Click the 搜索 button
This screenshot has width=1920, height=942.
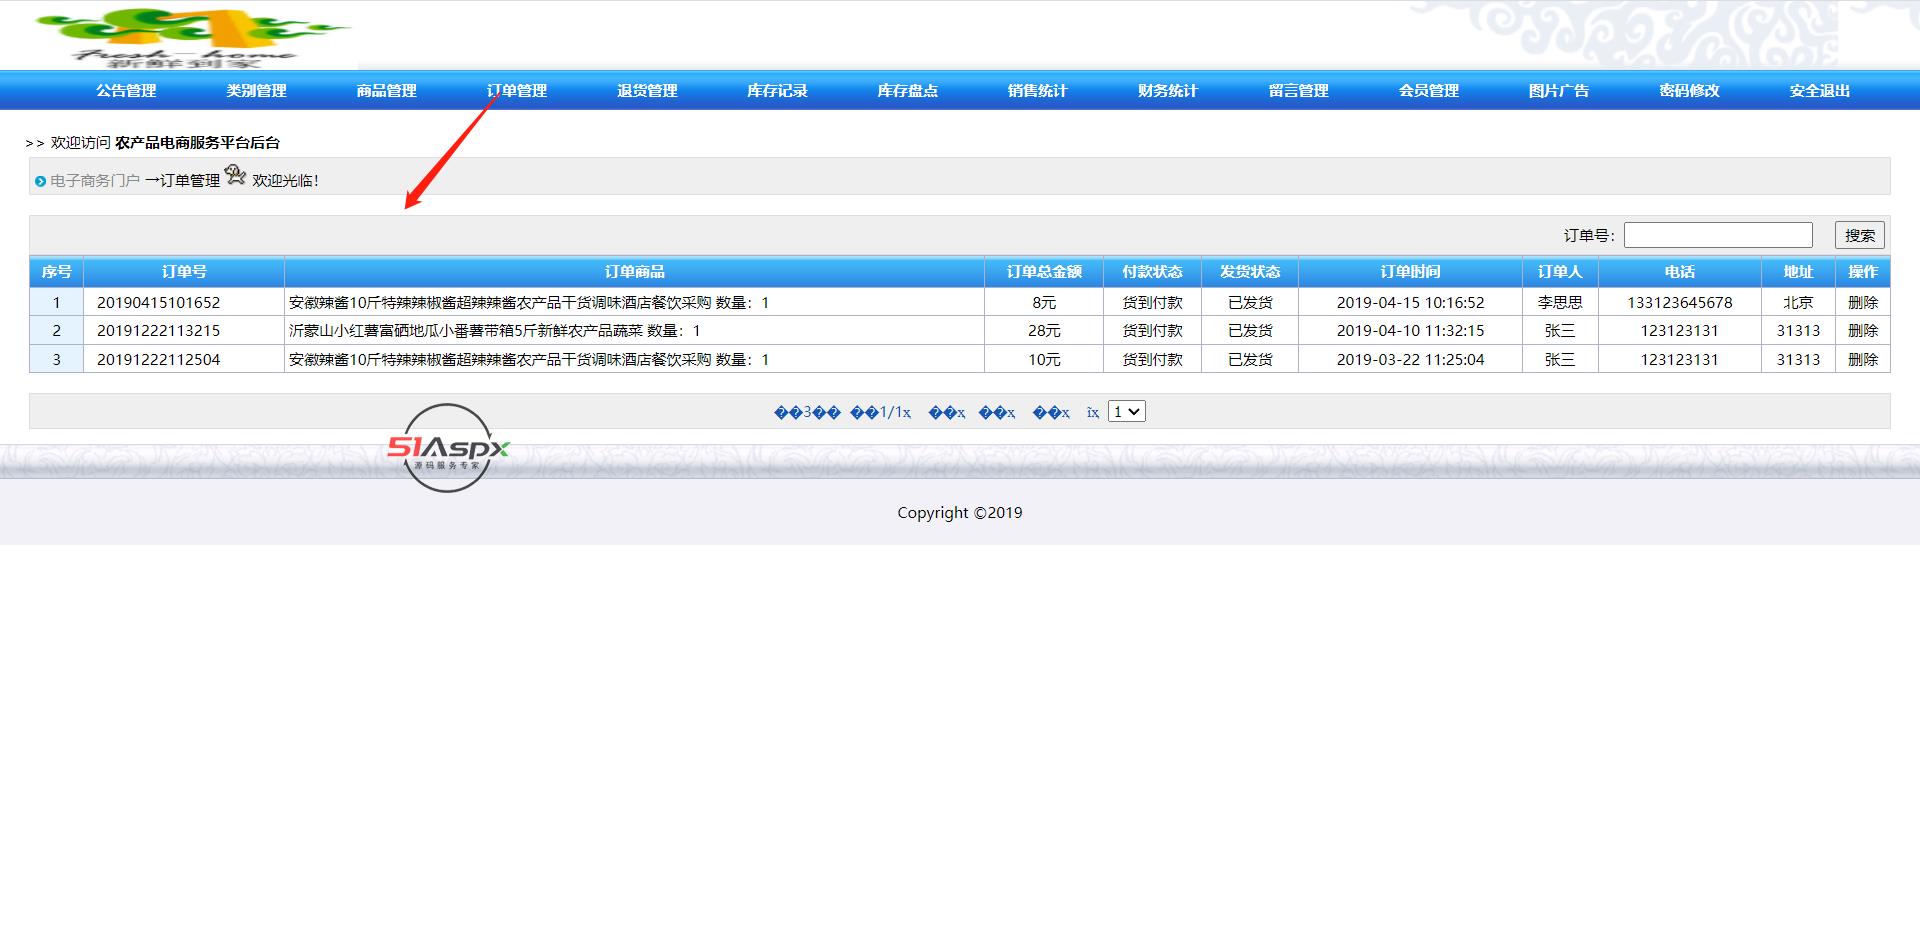[1860, 235]
